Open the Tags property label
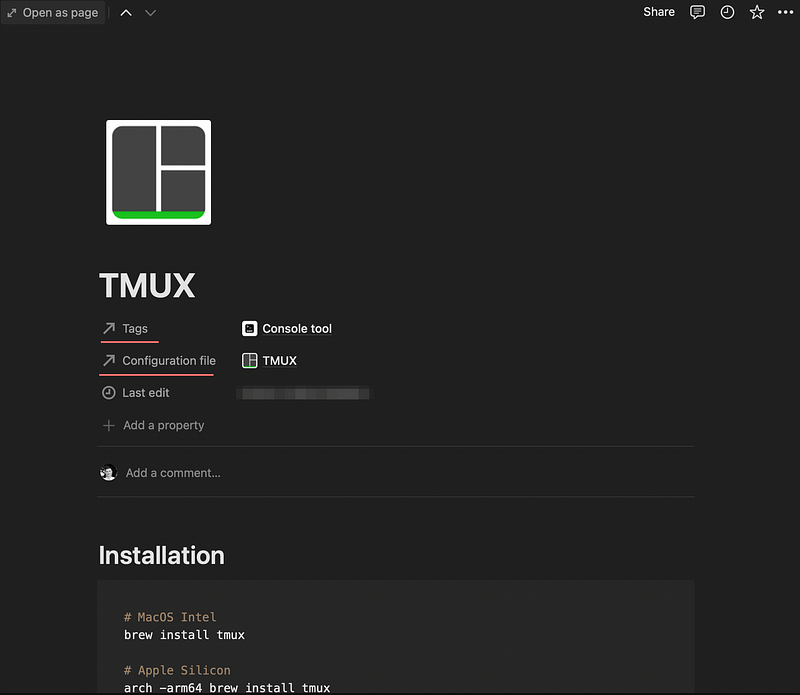Viewport: 800px width, 695px height. click(125, 329)
